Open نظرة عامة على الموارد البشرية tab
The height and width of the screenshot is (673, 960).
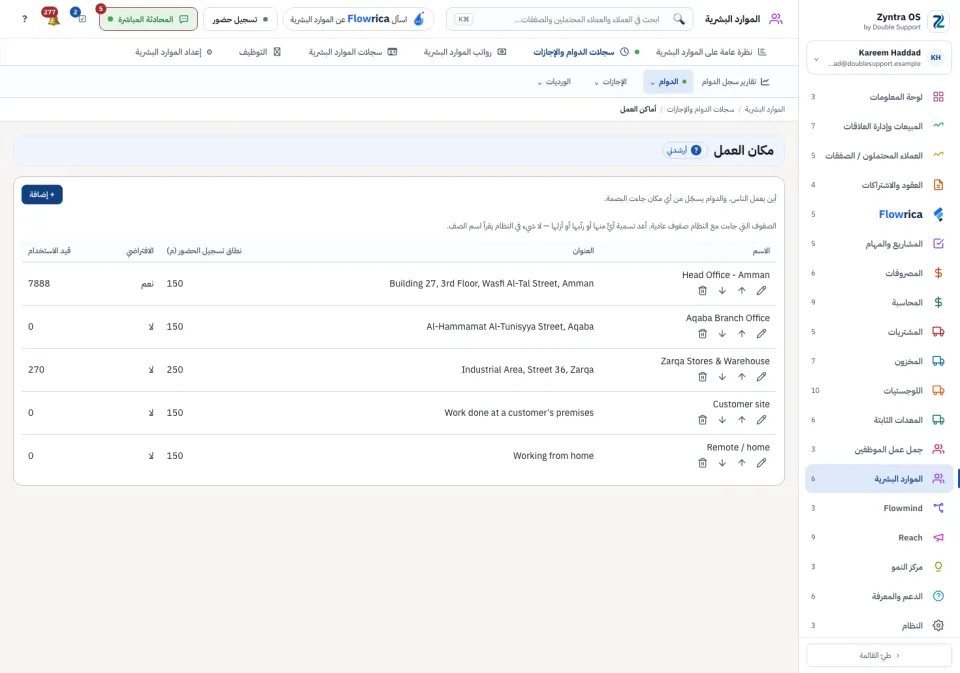[x=711, y=52]
